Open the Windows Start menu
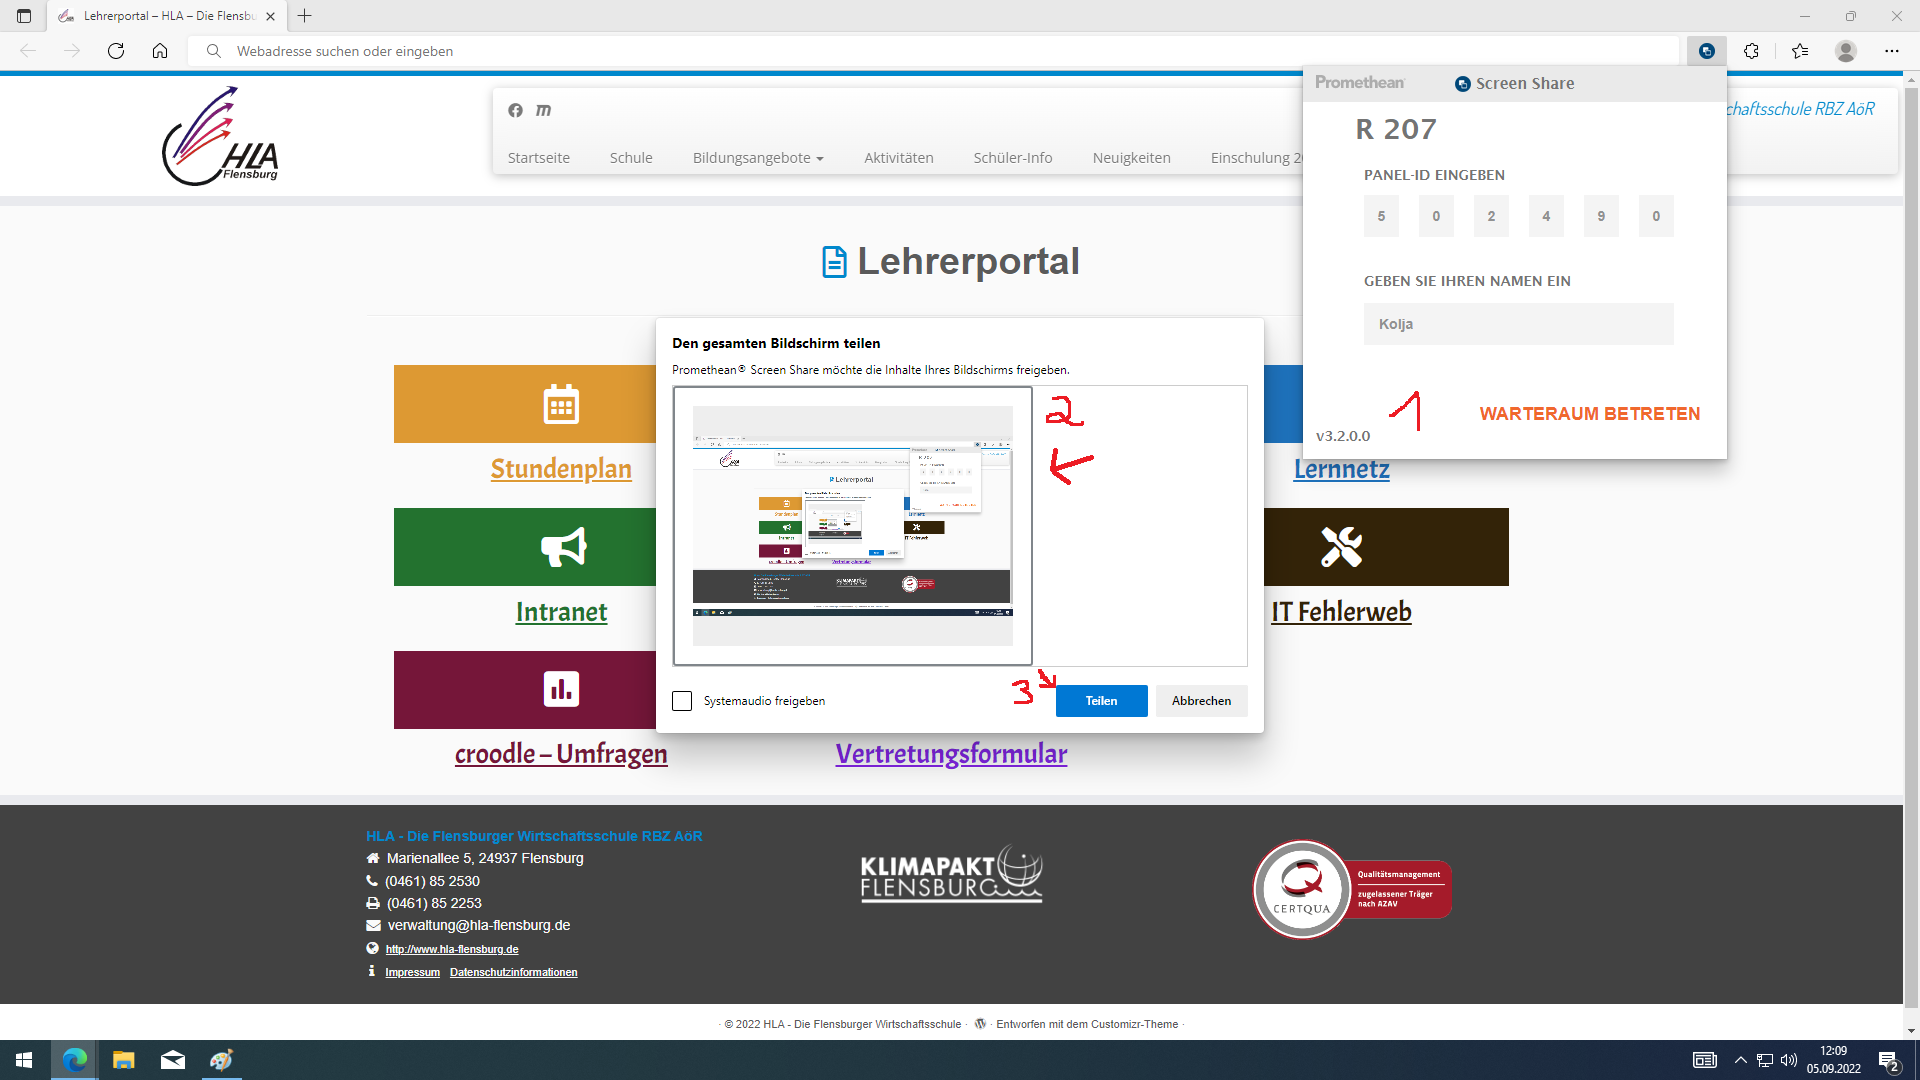Viewport: 1920px width, 1080px height. coord(24,1060)
